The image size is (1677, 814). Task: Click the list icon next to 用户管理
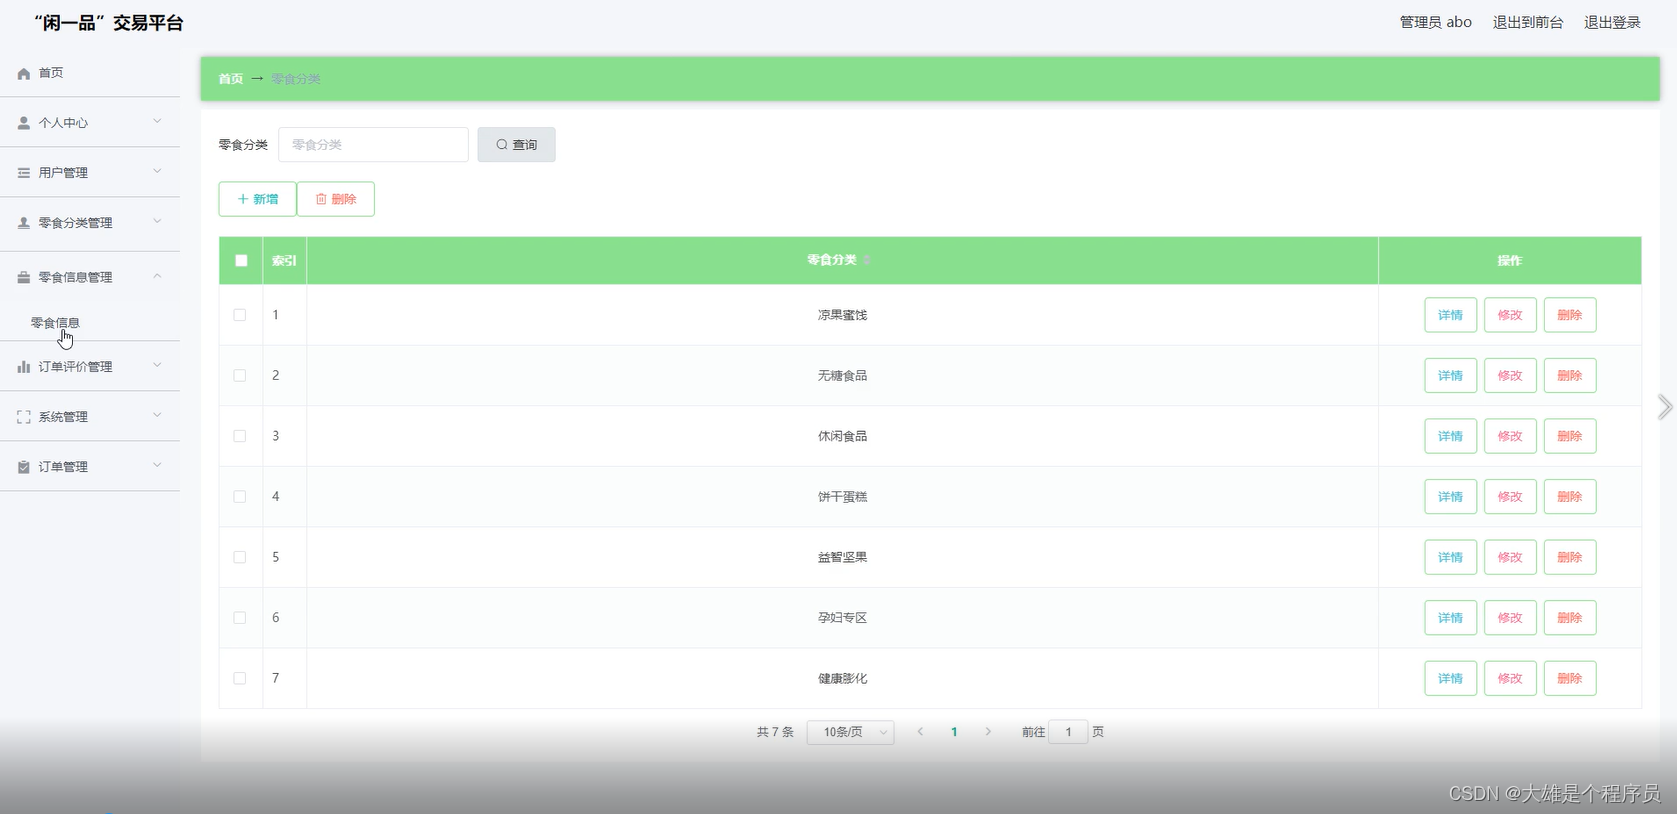[x=24, y=173]
